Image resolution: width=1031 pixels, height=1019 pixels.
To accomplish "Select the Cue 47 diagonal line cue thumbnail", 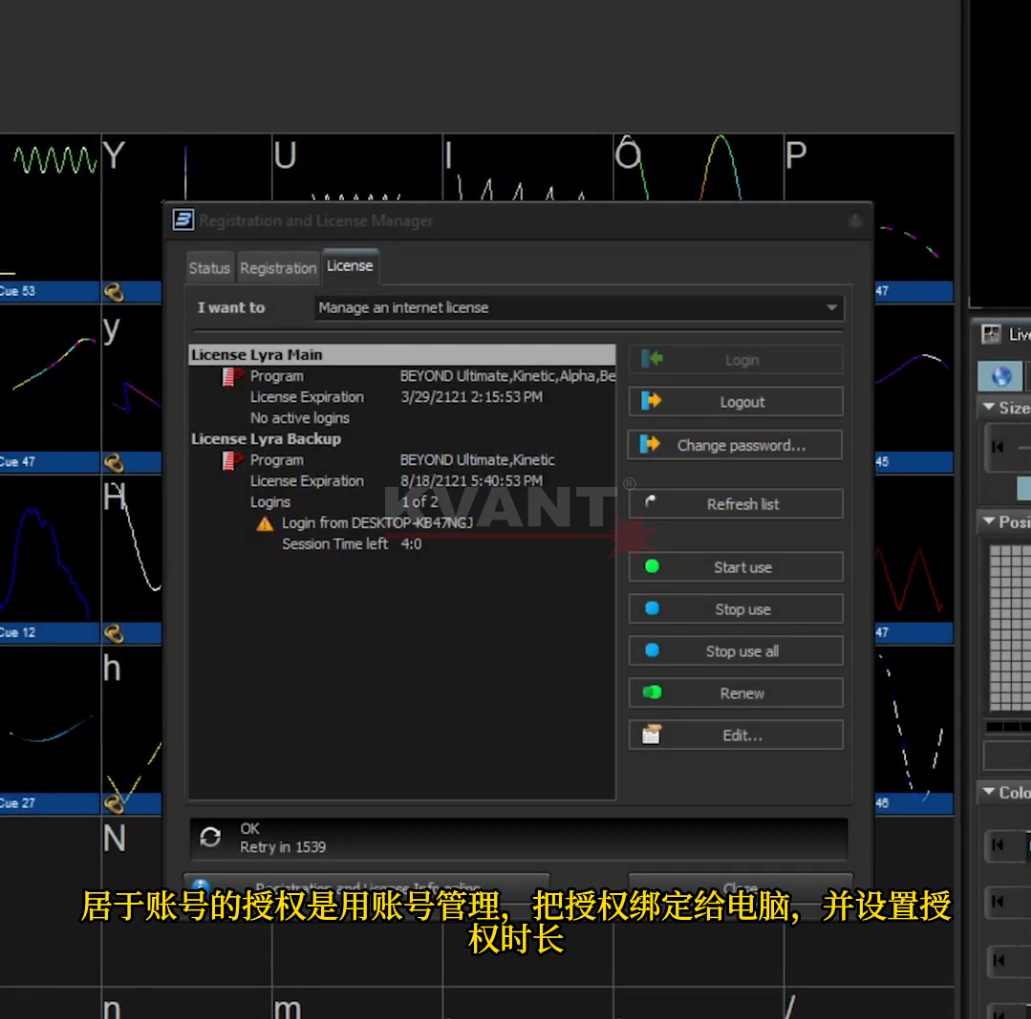I will click(50, 378).
